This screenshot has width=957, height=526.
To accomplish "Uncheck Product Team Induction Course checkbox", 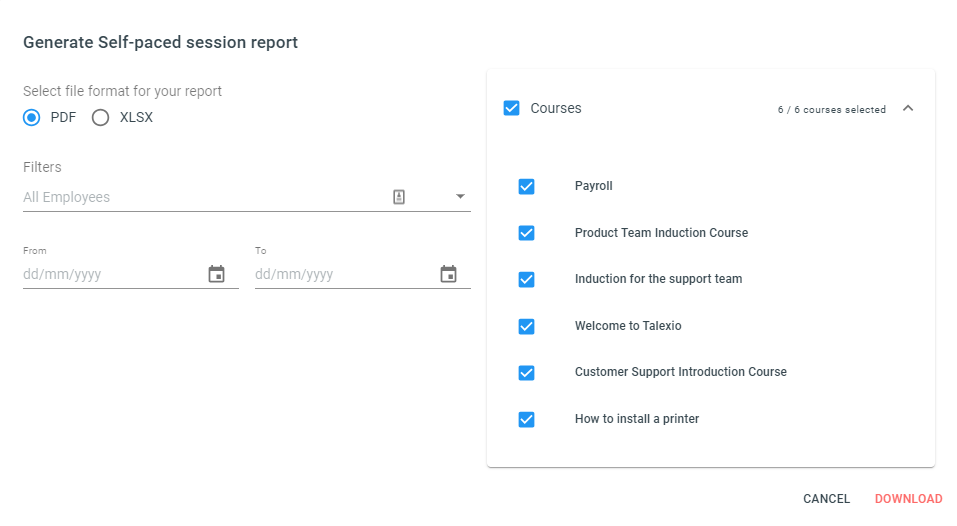I will point(526,233).
